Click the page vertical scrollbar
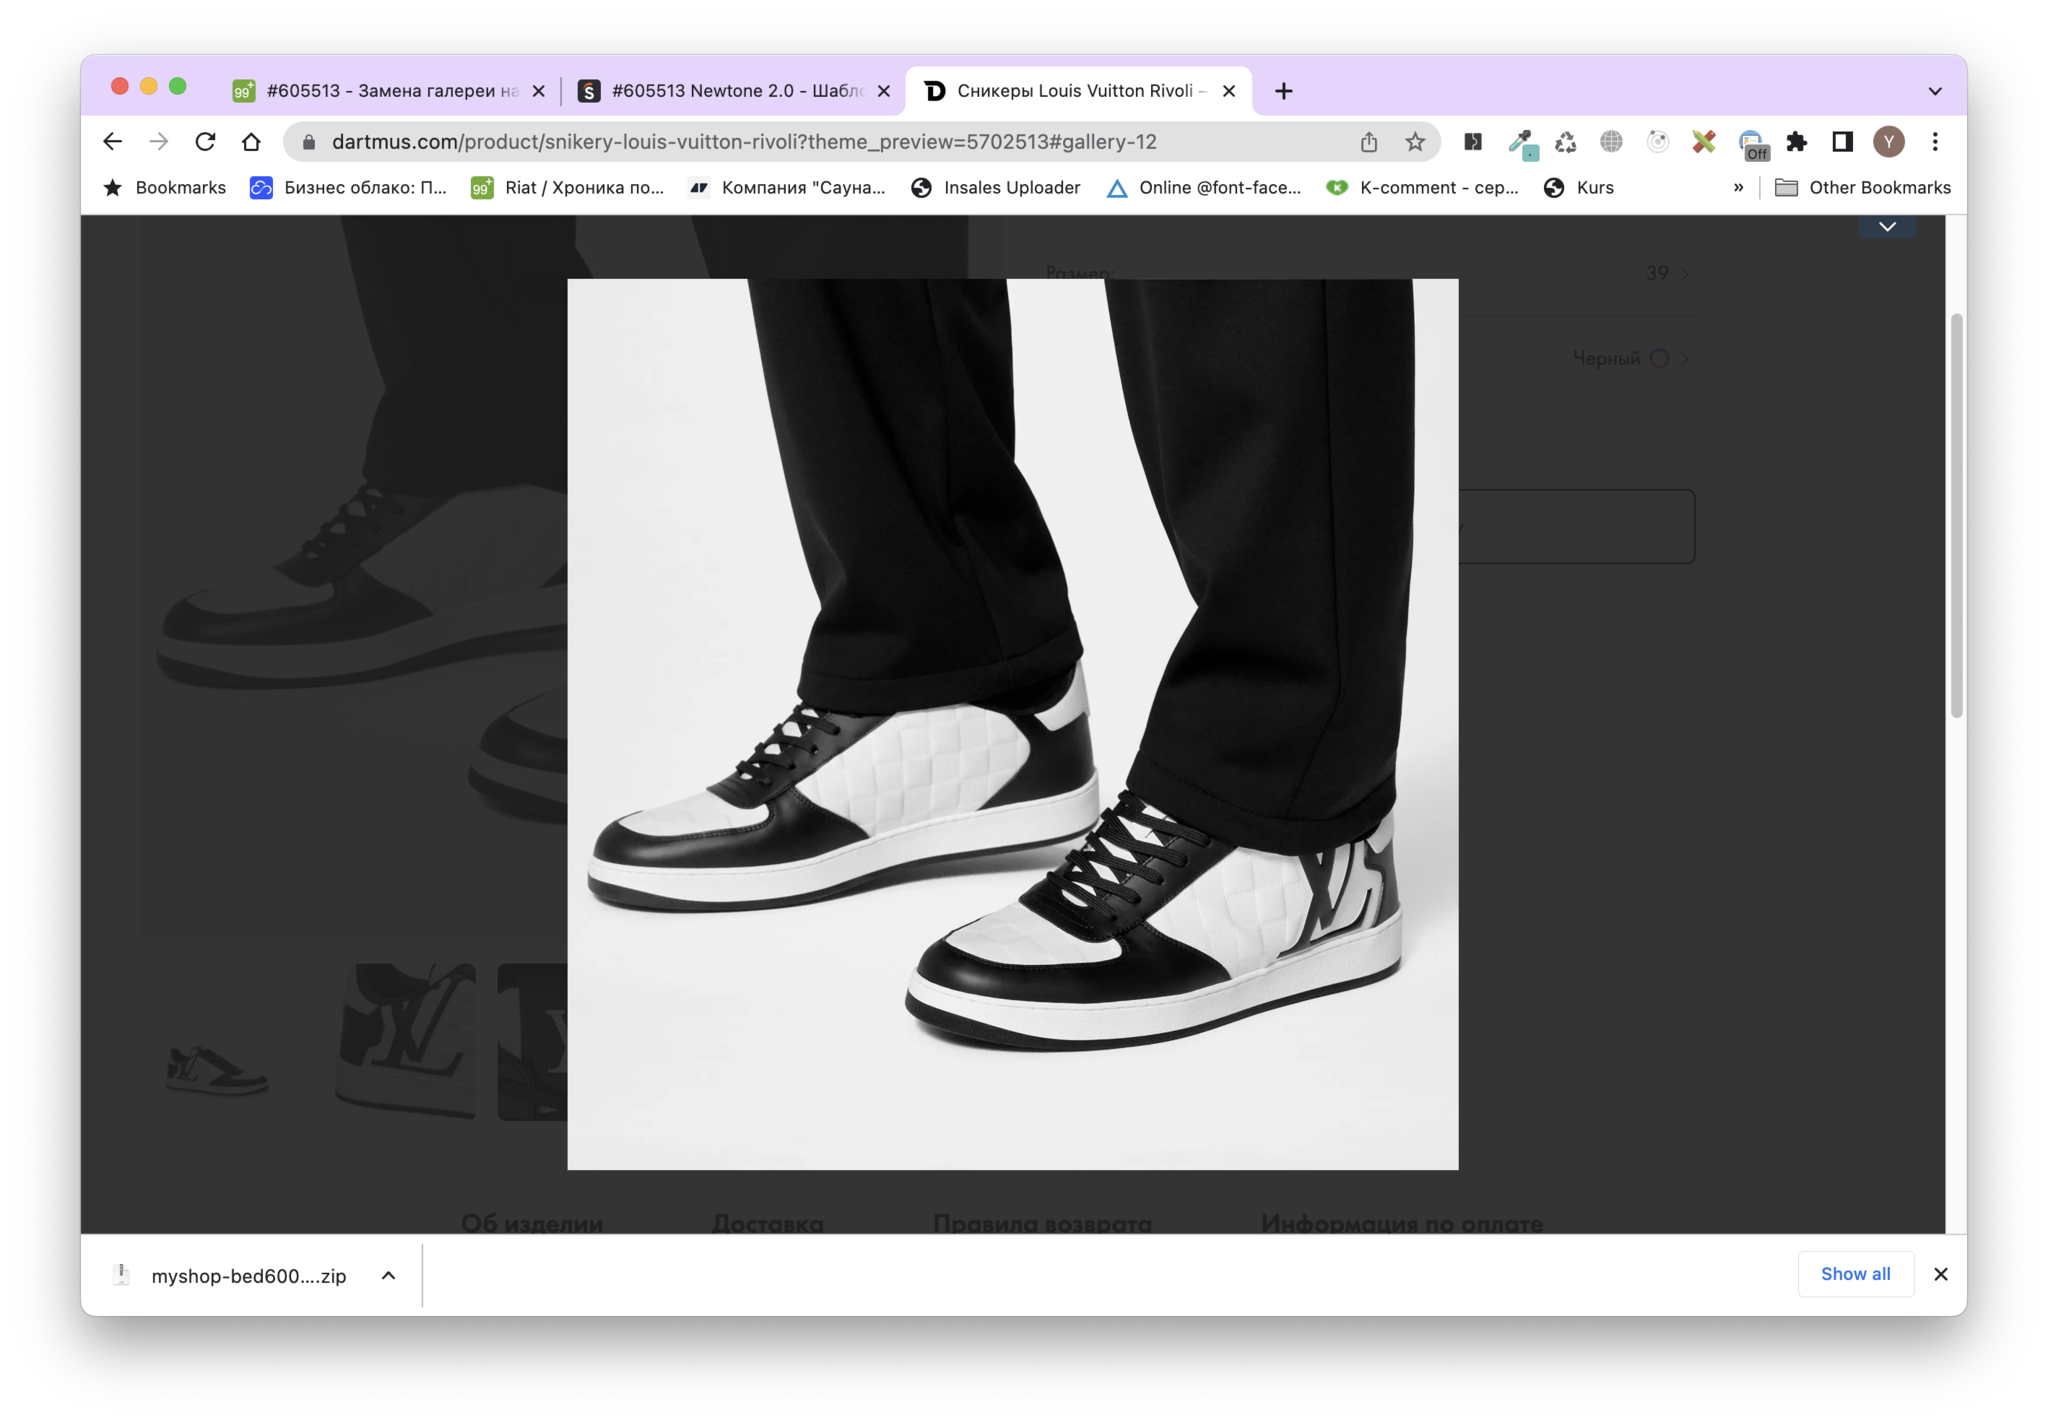This screenshot has width=2048, height=1423. click(1956, 515)
